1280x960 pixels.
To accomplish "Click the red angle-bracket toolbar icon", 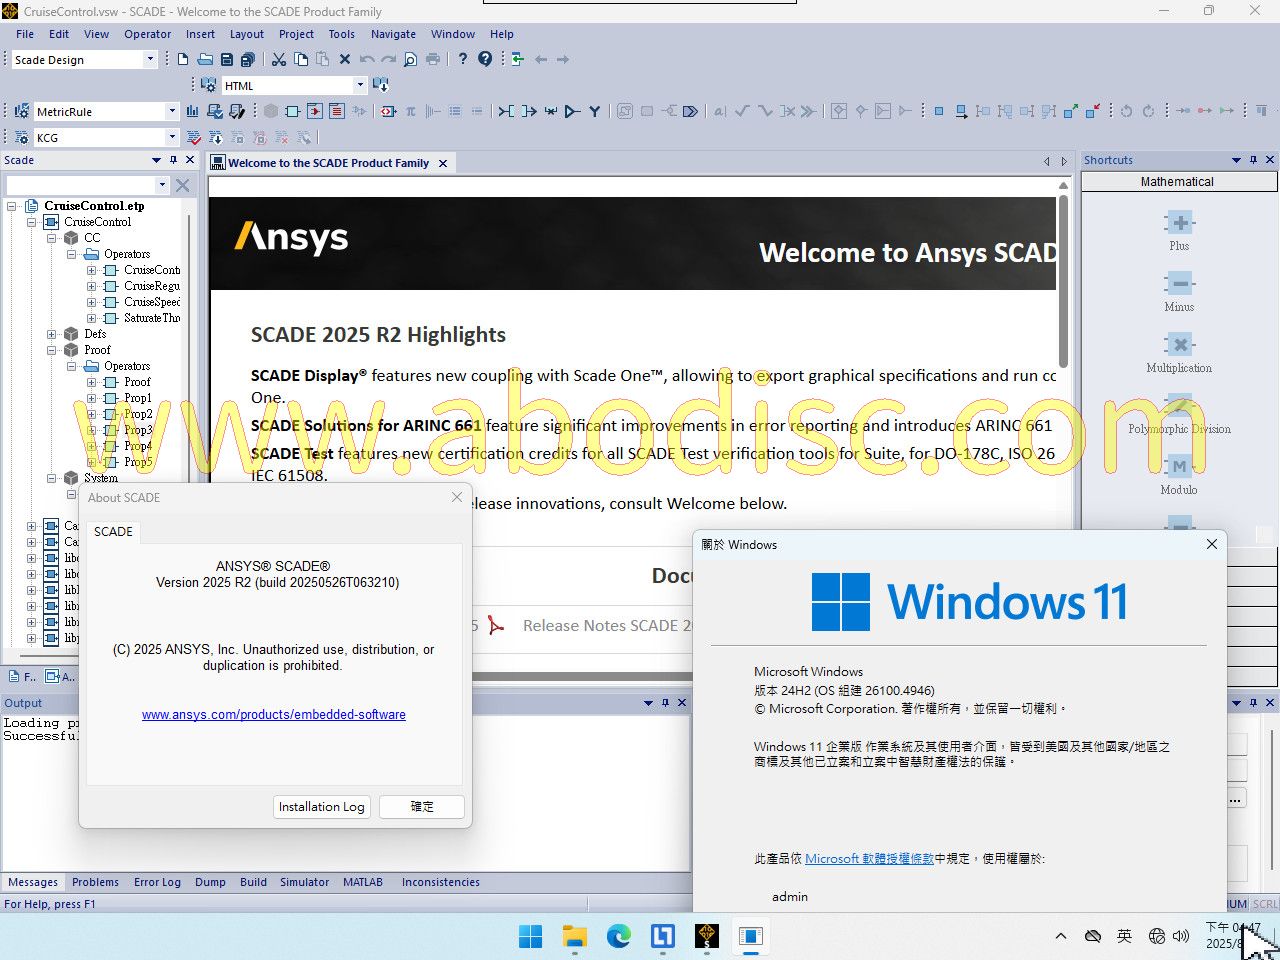I will coord(389,112).
